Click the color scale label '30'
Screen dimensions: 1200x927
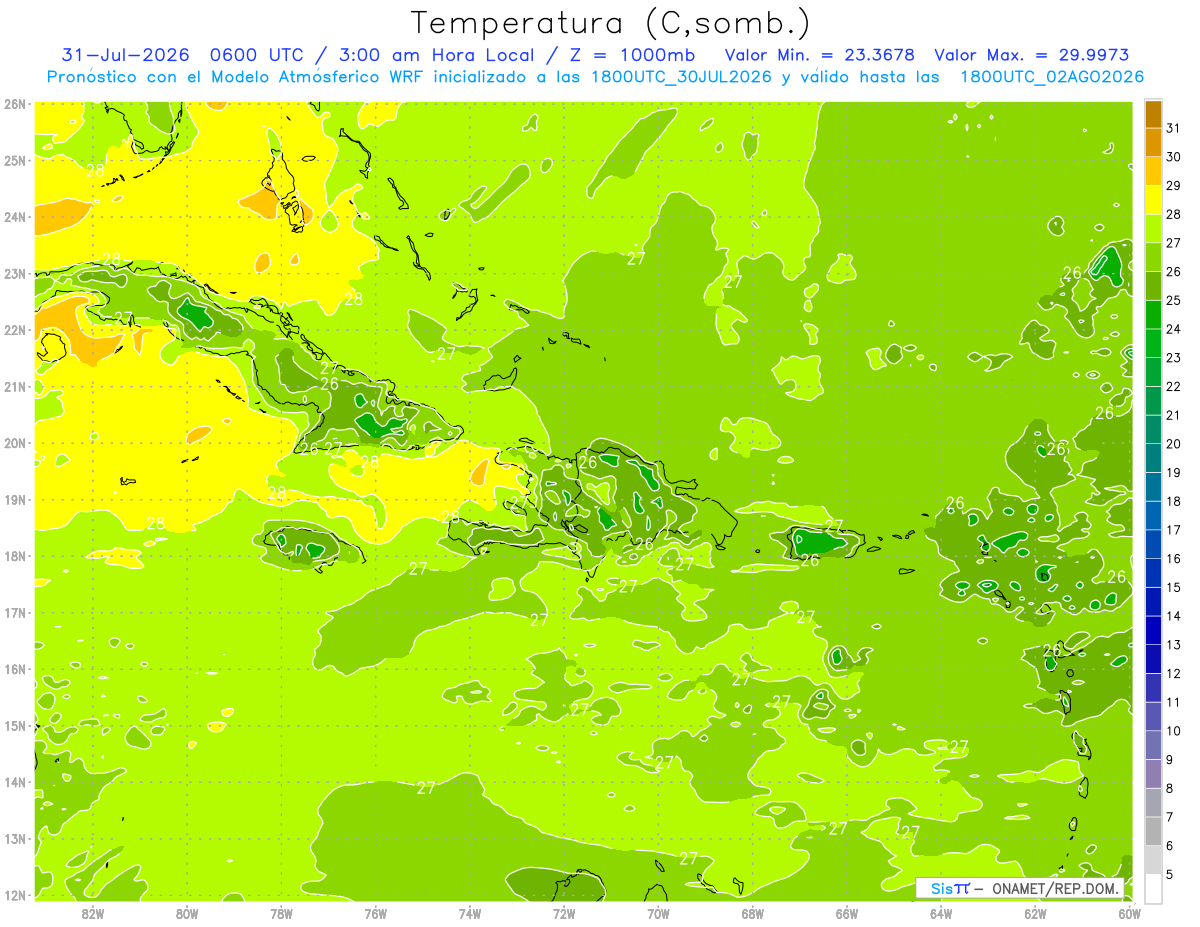coord(1174,156)
